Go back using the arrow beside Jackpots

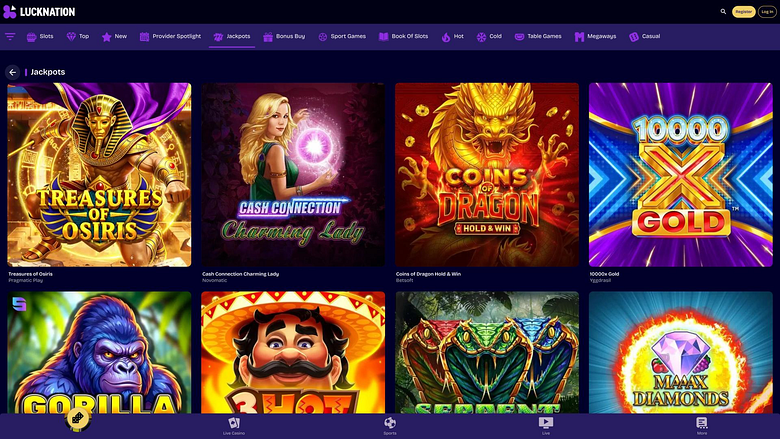[x=12, y=72]
